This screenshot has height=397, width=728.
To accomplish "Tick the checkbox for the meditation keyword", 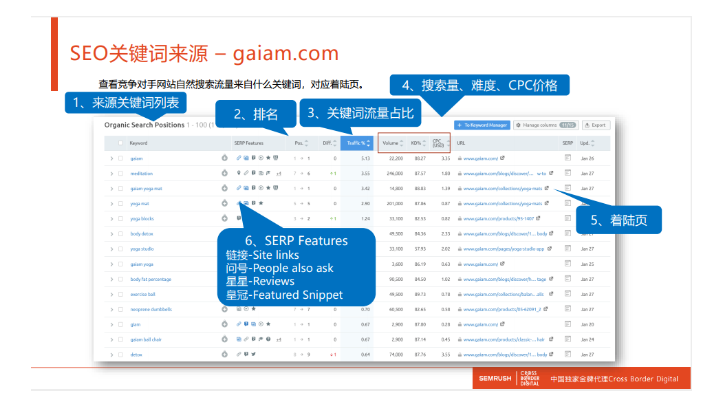I will point(121,174).
